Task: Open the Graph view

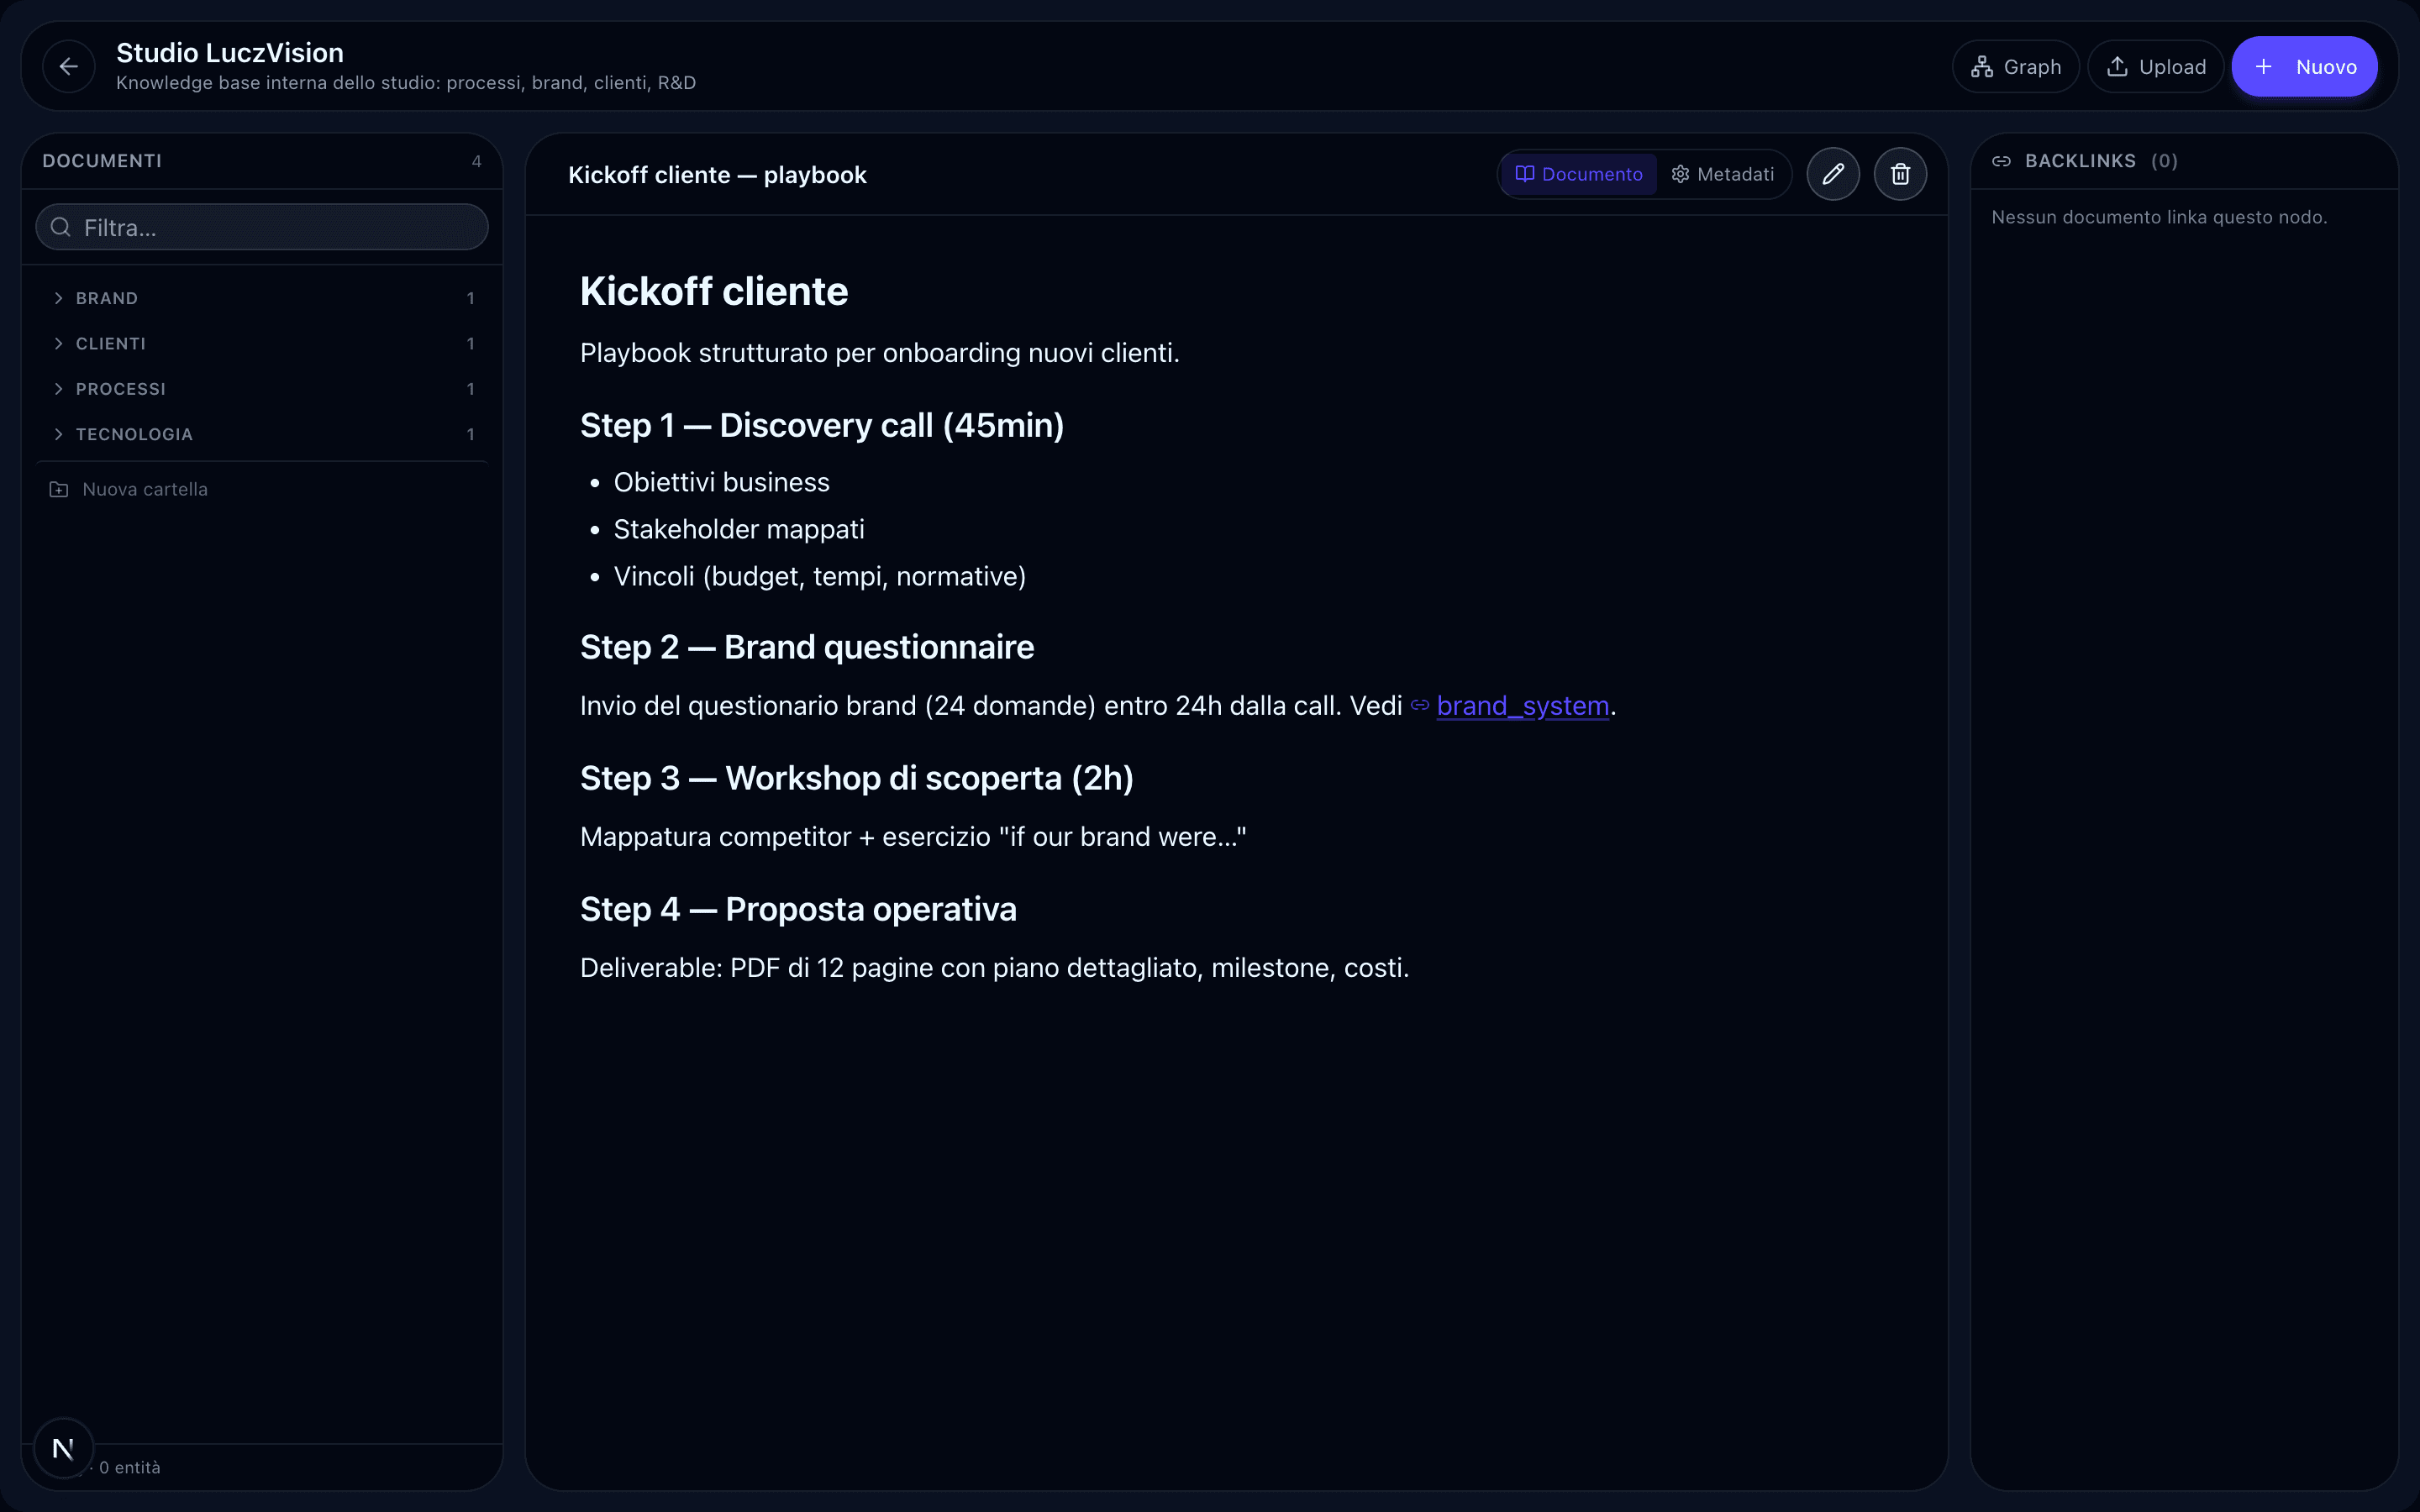Action: coord(2015,67)
